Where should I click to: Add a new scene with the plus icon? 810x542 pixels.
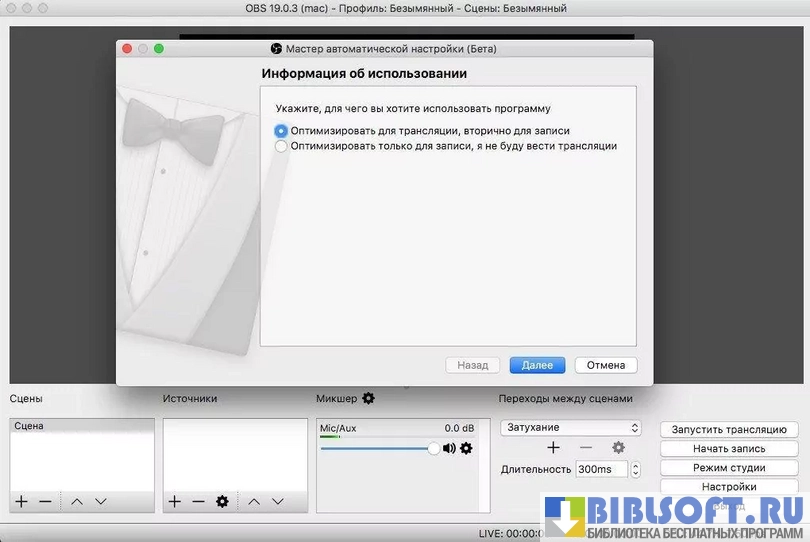(x=21, y=501)
